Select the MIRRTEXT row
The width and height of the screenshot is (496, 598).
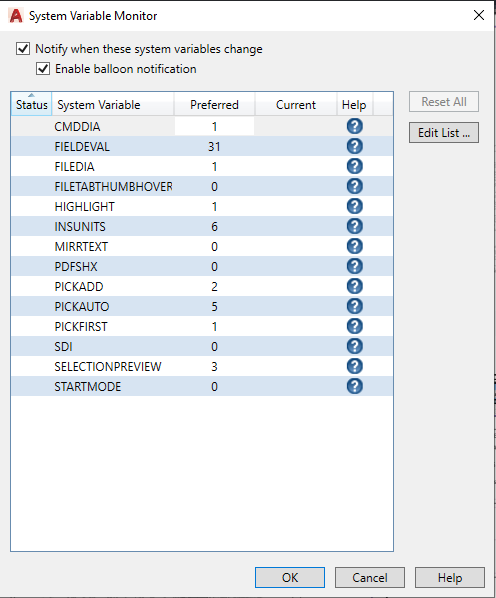coord(202,246)
